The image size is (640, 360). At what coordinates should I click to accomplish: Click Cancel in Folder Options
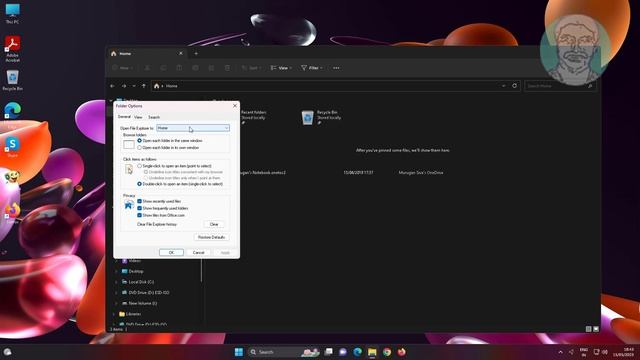click(x=198, y=253)
